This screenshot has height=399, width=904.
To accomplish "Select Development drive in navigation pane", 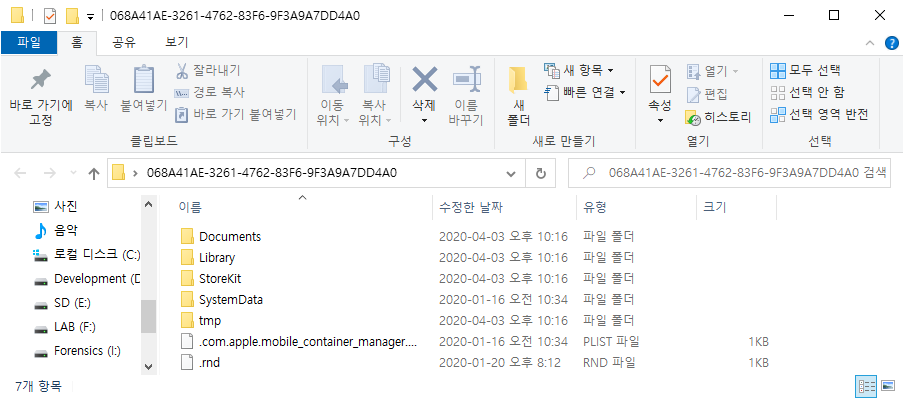I will 86,278.
